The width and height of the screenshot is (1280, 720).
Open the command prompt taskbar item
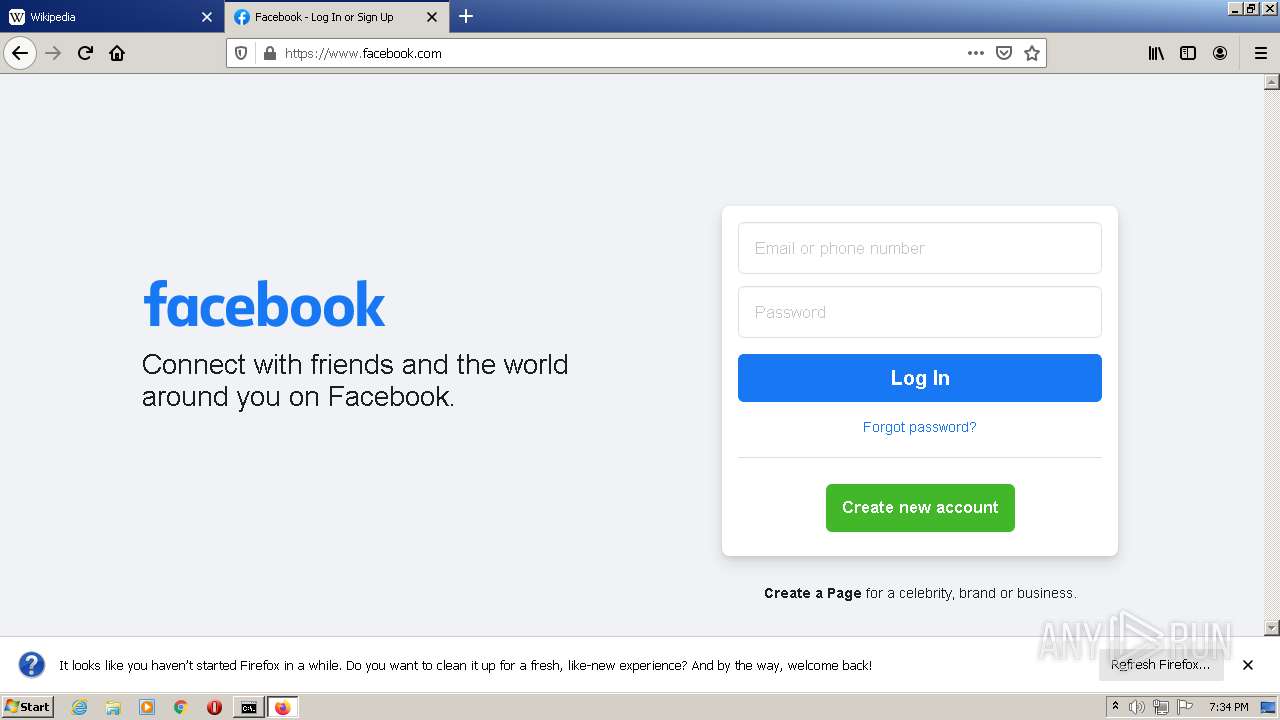tap(248, 707)
